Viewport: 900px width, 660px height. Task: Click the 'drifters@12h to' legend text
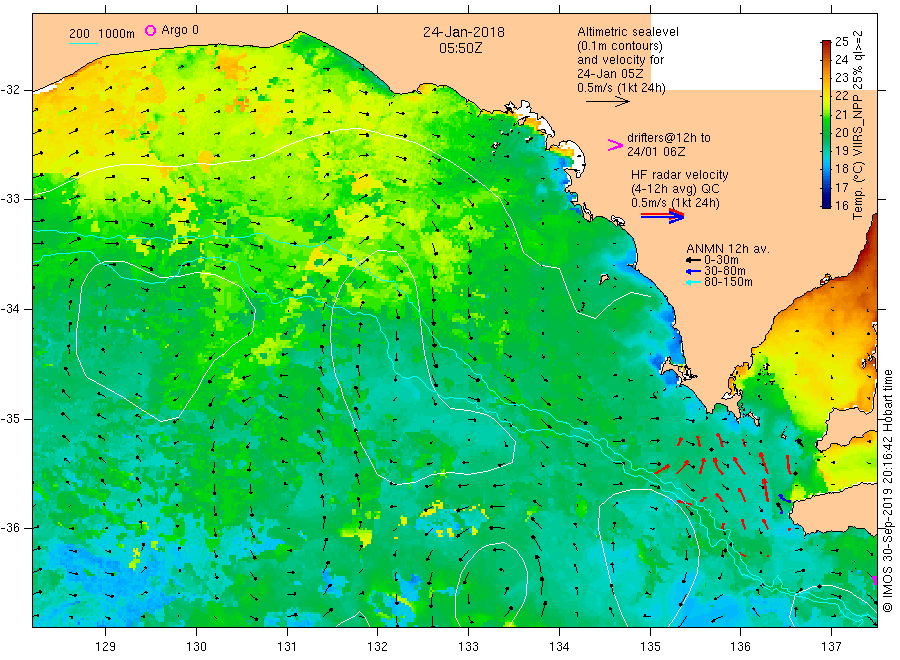point(669,138)
